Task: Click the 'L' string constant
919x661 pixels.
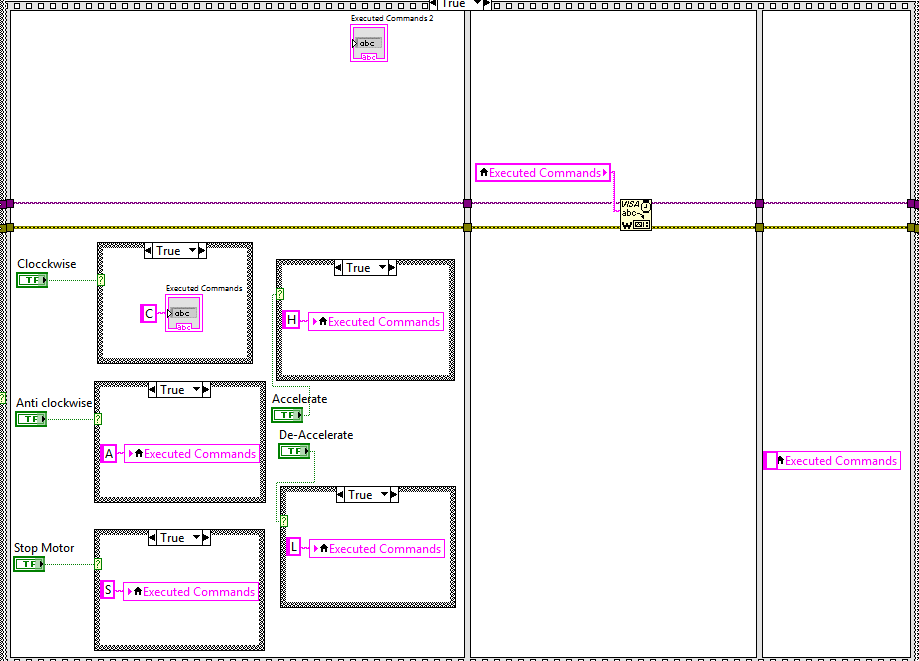Action: [294, 547]
